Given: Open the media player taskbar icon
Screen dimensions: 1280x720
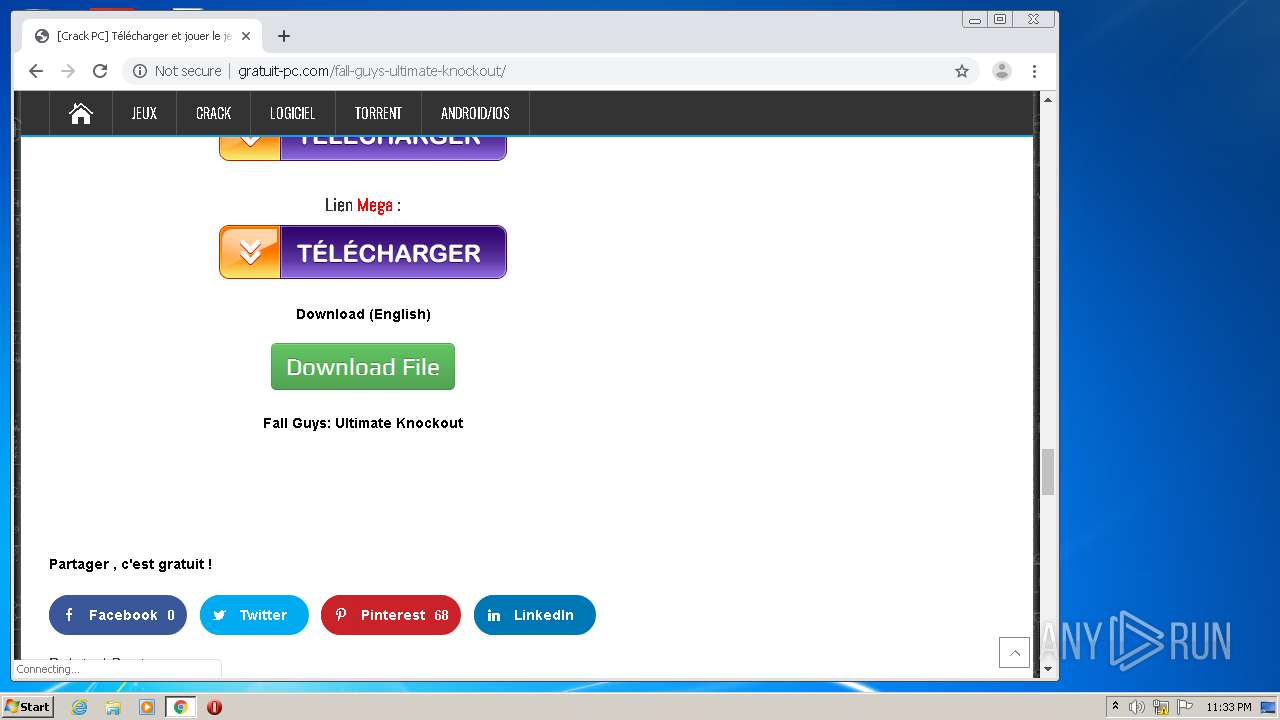Looking at the screenshot, I should [x=147, y=707].
